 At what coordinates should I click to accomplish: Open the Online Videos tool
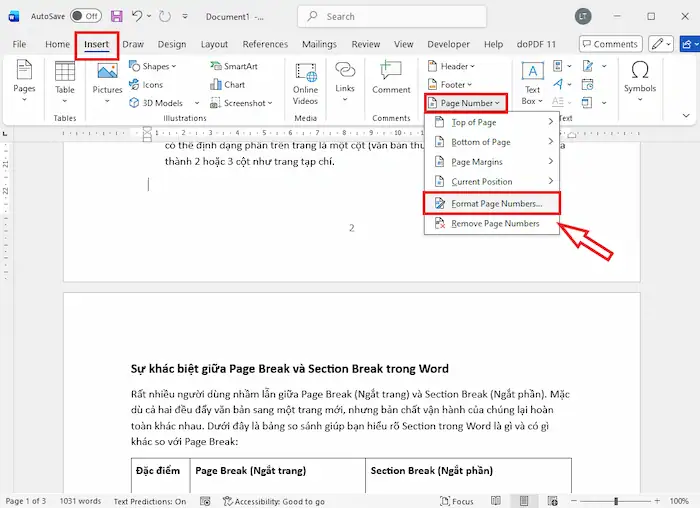pyautogui.click(x=305, y=82)
